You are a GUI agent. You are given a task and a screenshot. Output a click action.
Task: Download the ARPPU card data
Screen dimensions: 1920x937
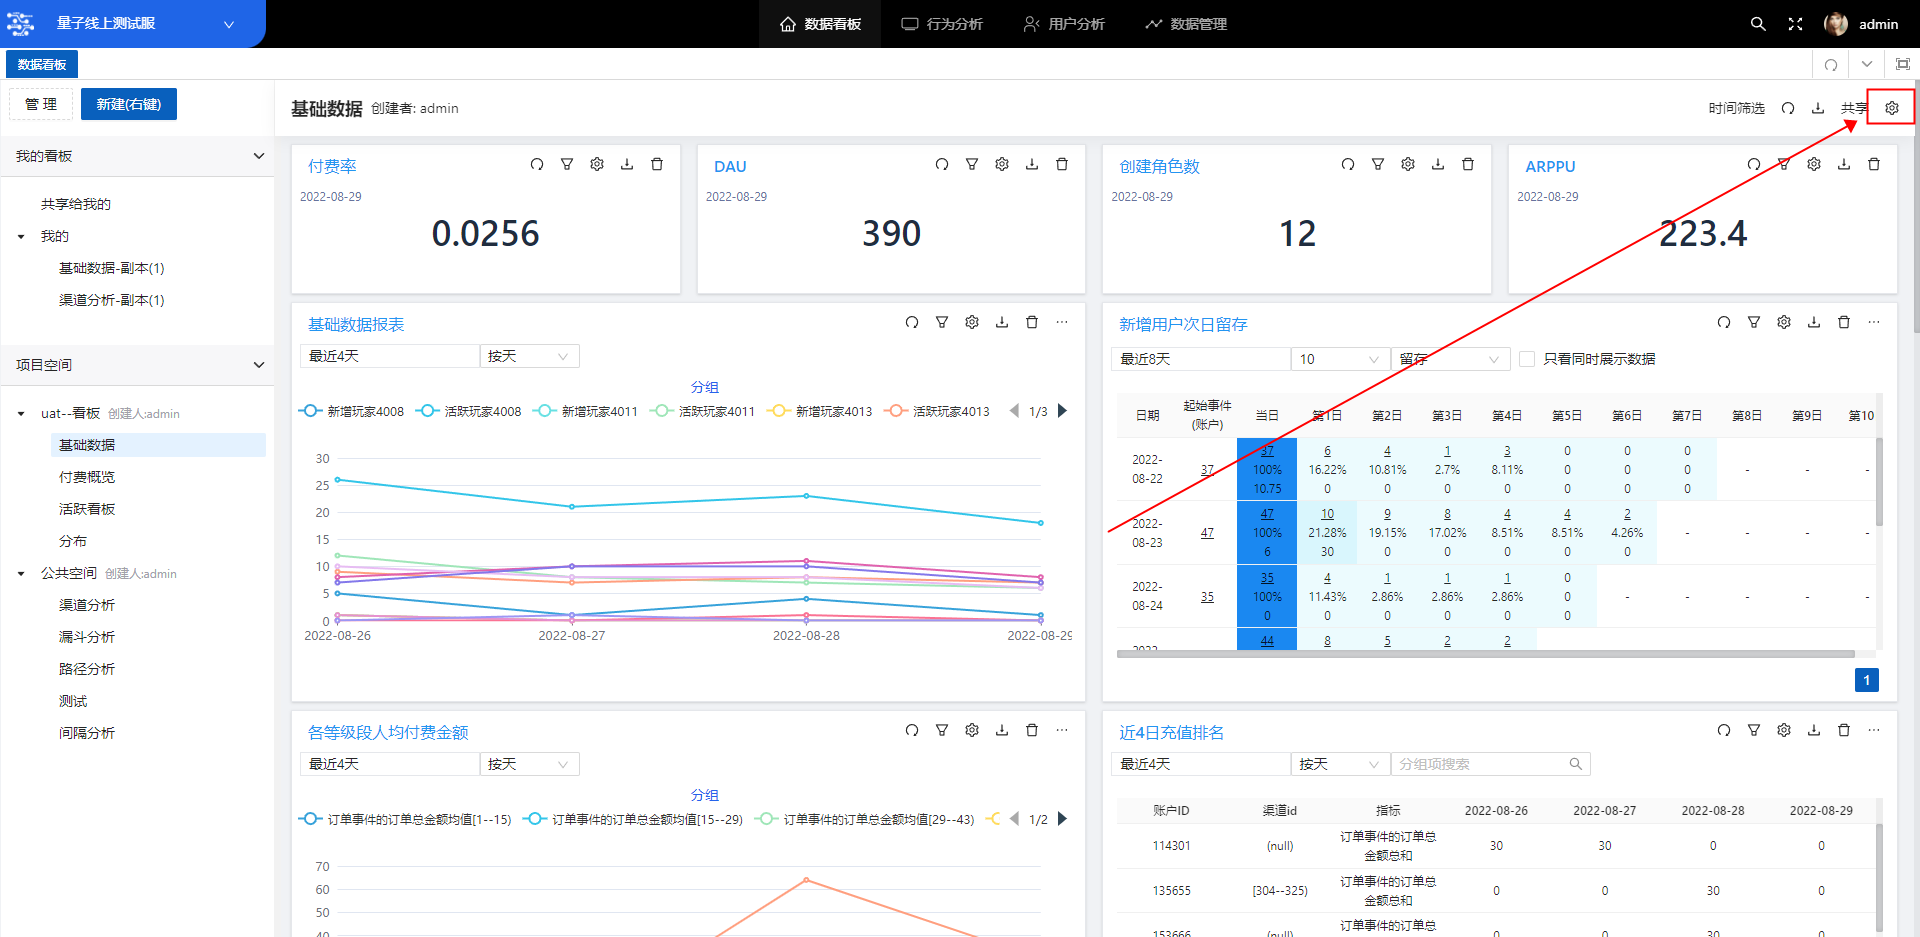point(1843,164)
